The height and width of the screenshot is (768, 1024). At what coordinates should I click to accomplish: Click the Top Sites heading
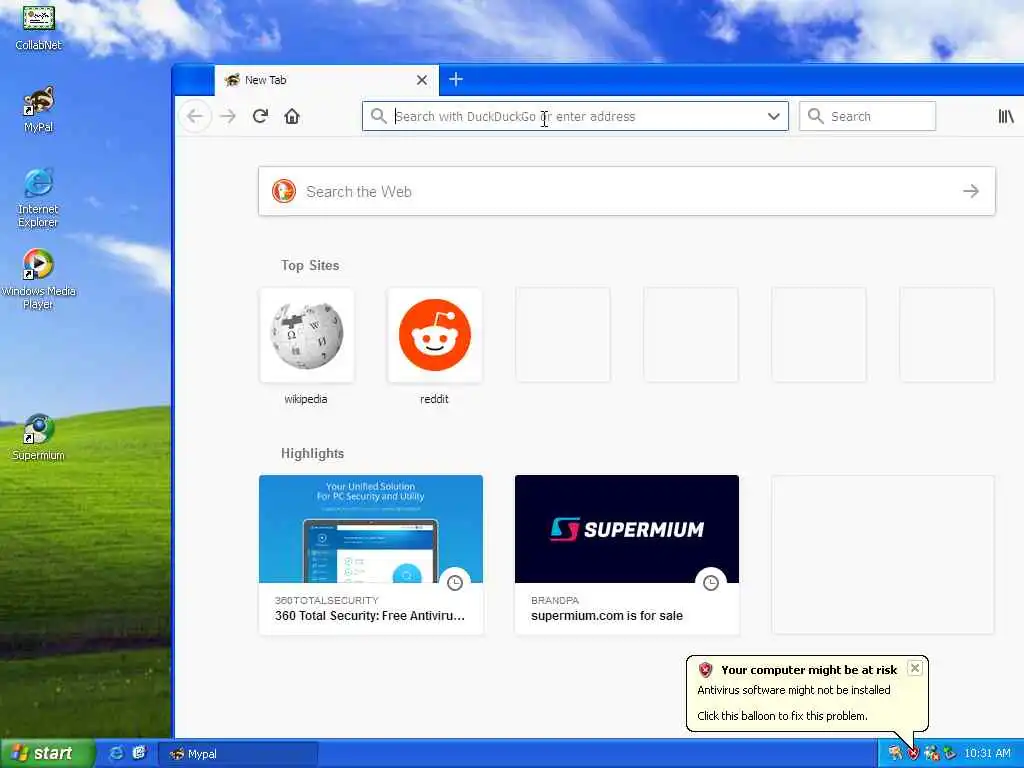[310, 265]
